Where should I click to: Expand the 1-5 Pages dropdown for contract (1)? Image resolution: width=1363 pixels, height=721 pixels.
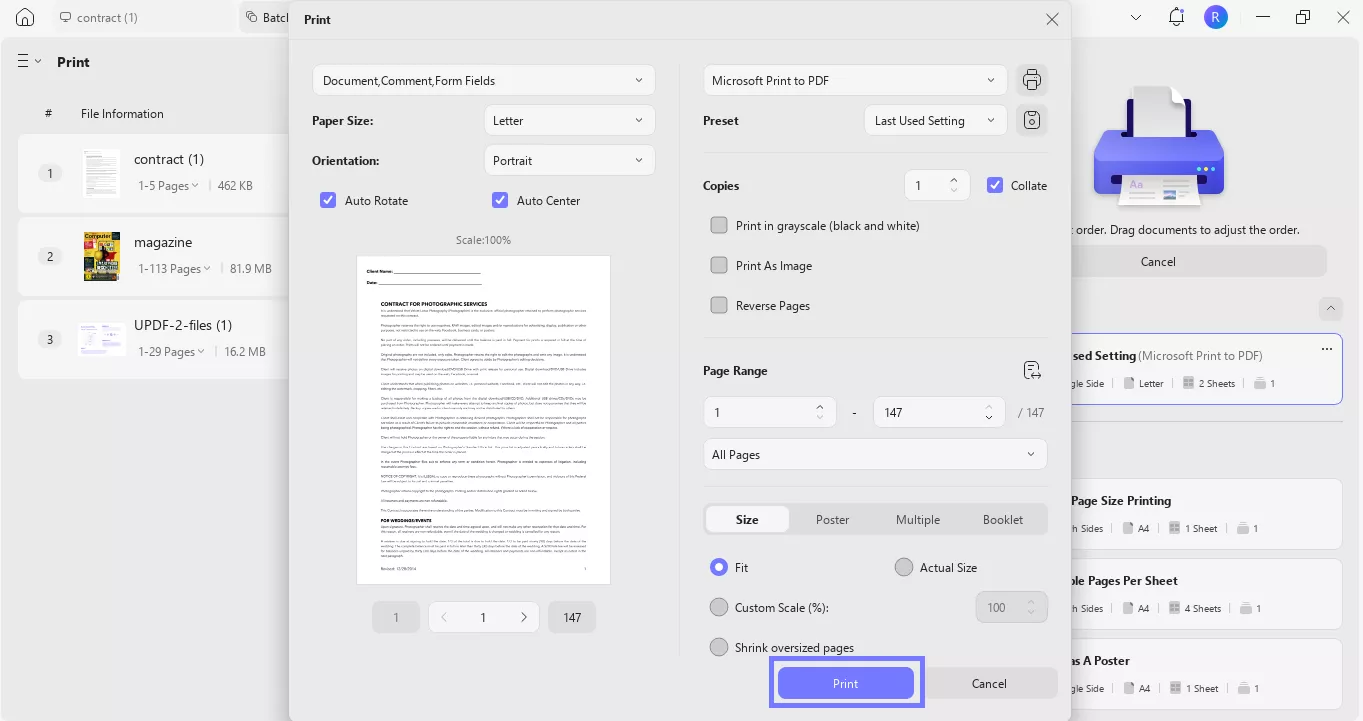coord(168,185)
